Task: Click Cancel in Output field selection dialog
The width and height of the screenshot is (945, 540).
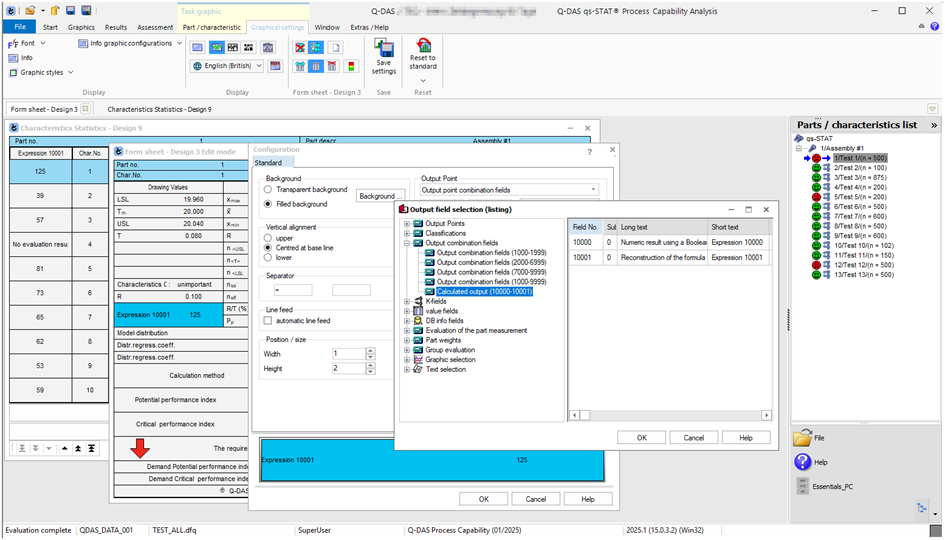Action: tap(694, 438)
